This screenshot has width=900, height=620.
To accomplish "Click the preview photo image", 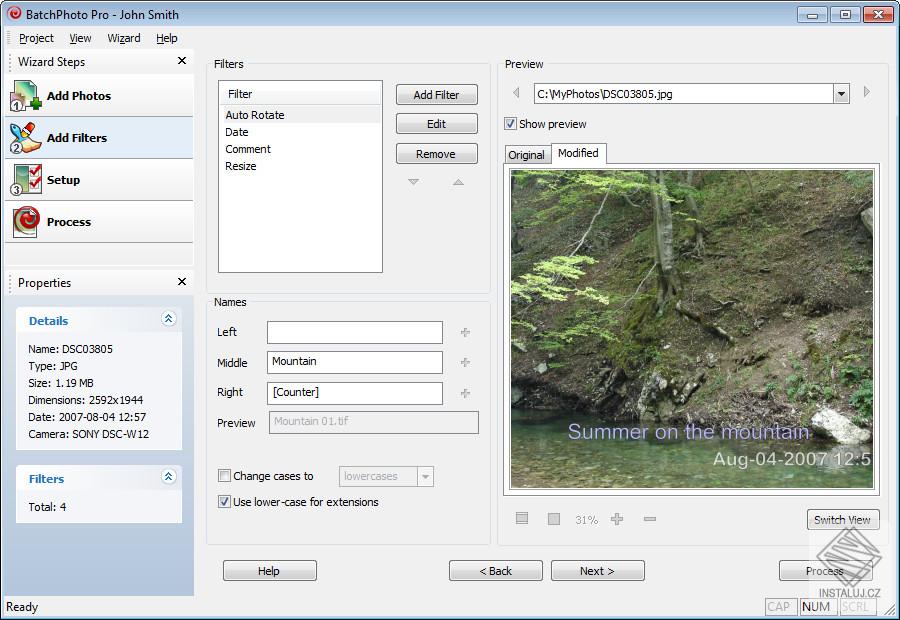I will tap(692, 329).
